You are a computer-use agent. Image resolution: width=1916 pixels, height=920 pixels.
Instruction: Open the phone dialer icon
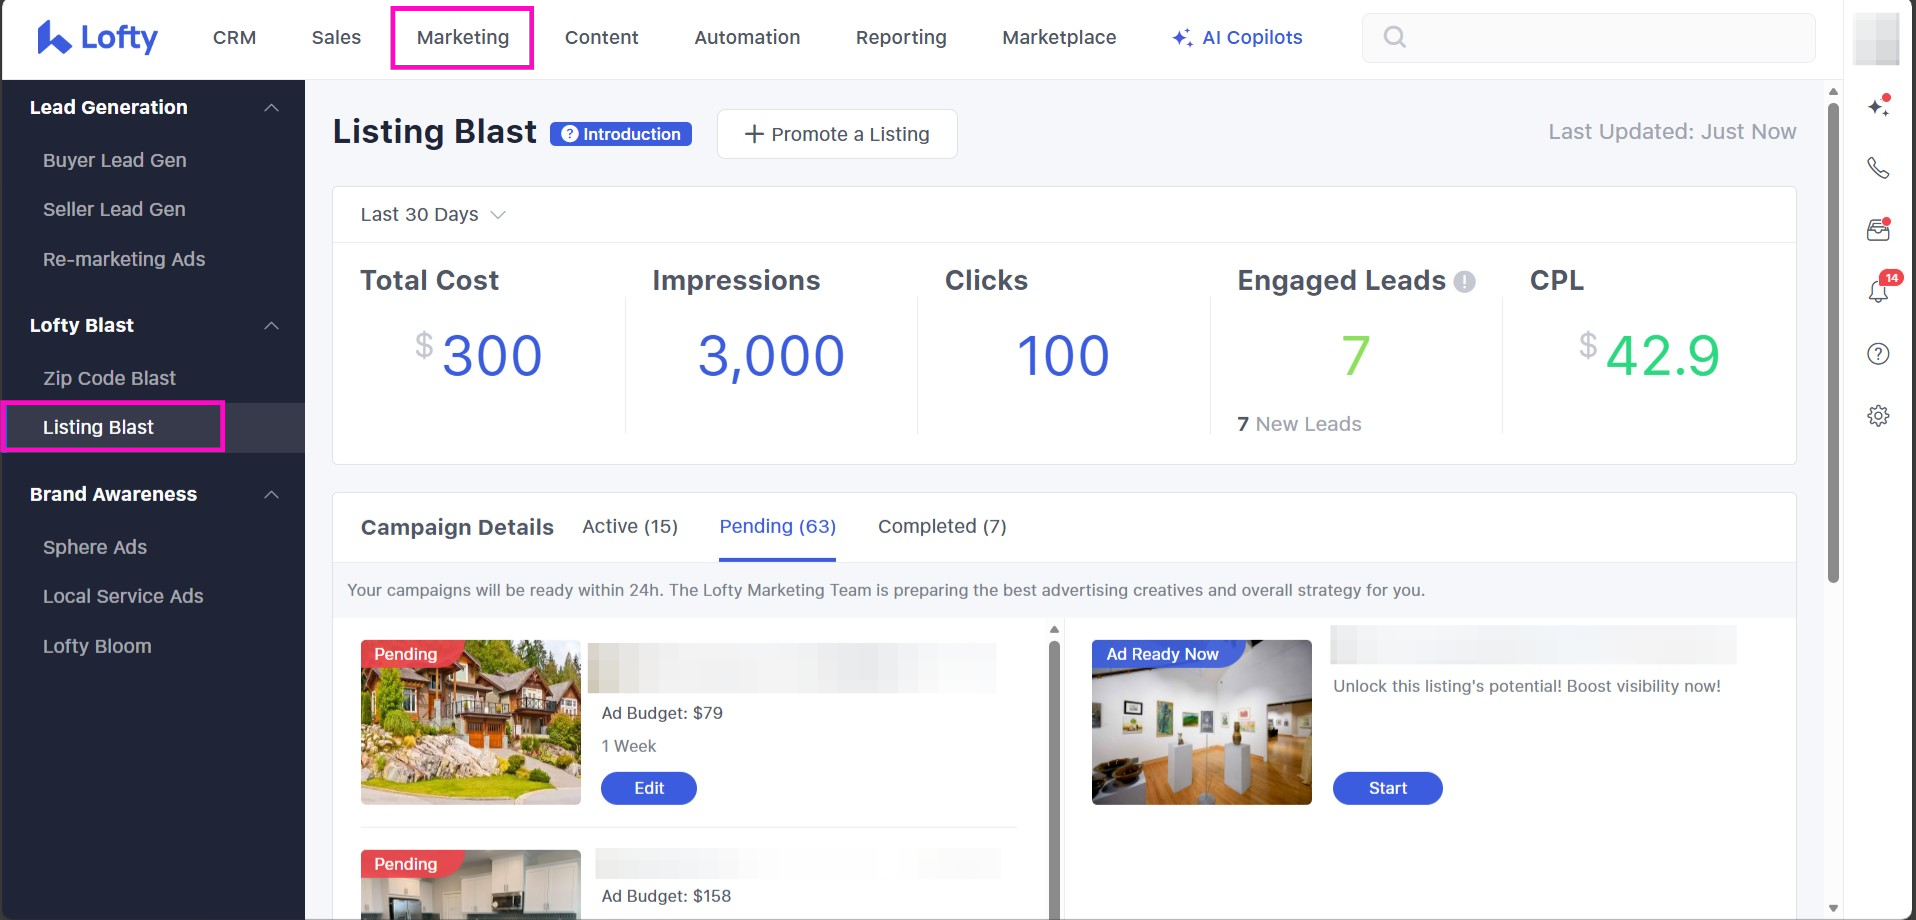click(x=1878, y=168)
